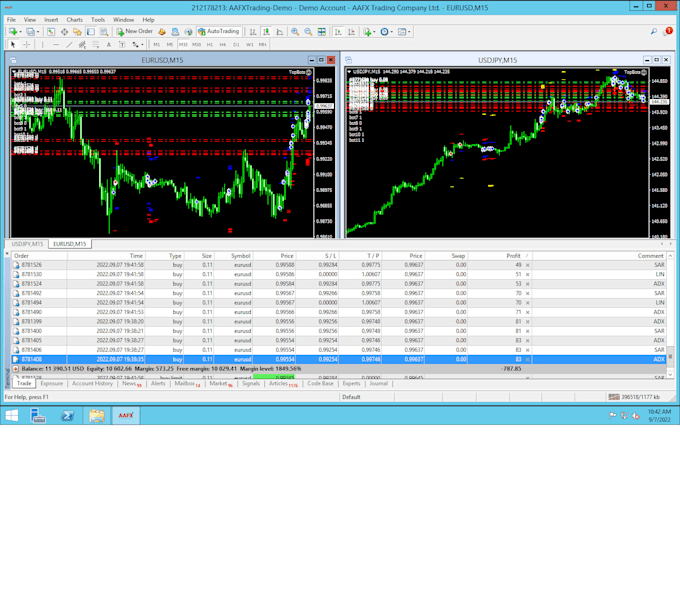The width and height of the screenshot is (680, 612).
Task: Open a new chart with the toolbar icon
Action: click(x=13, y=32)
